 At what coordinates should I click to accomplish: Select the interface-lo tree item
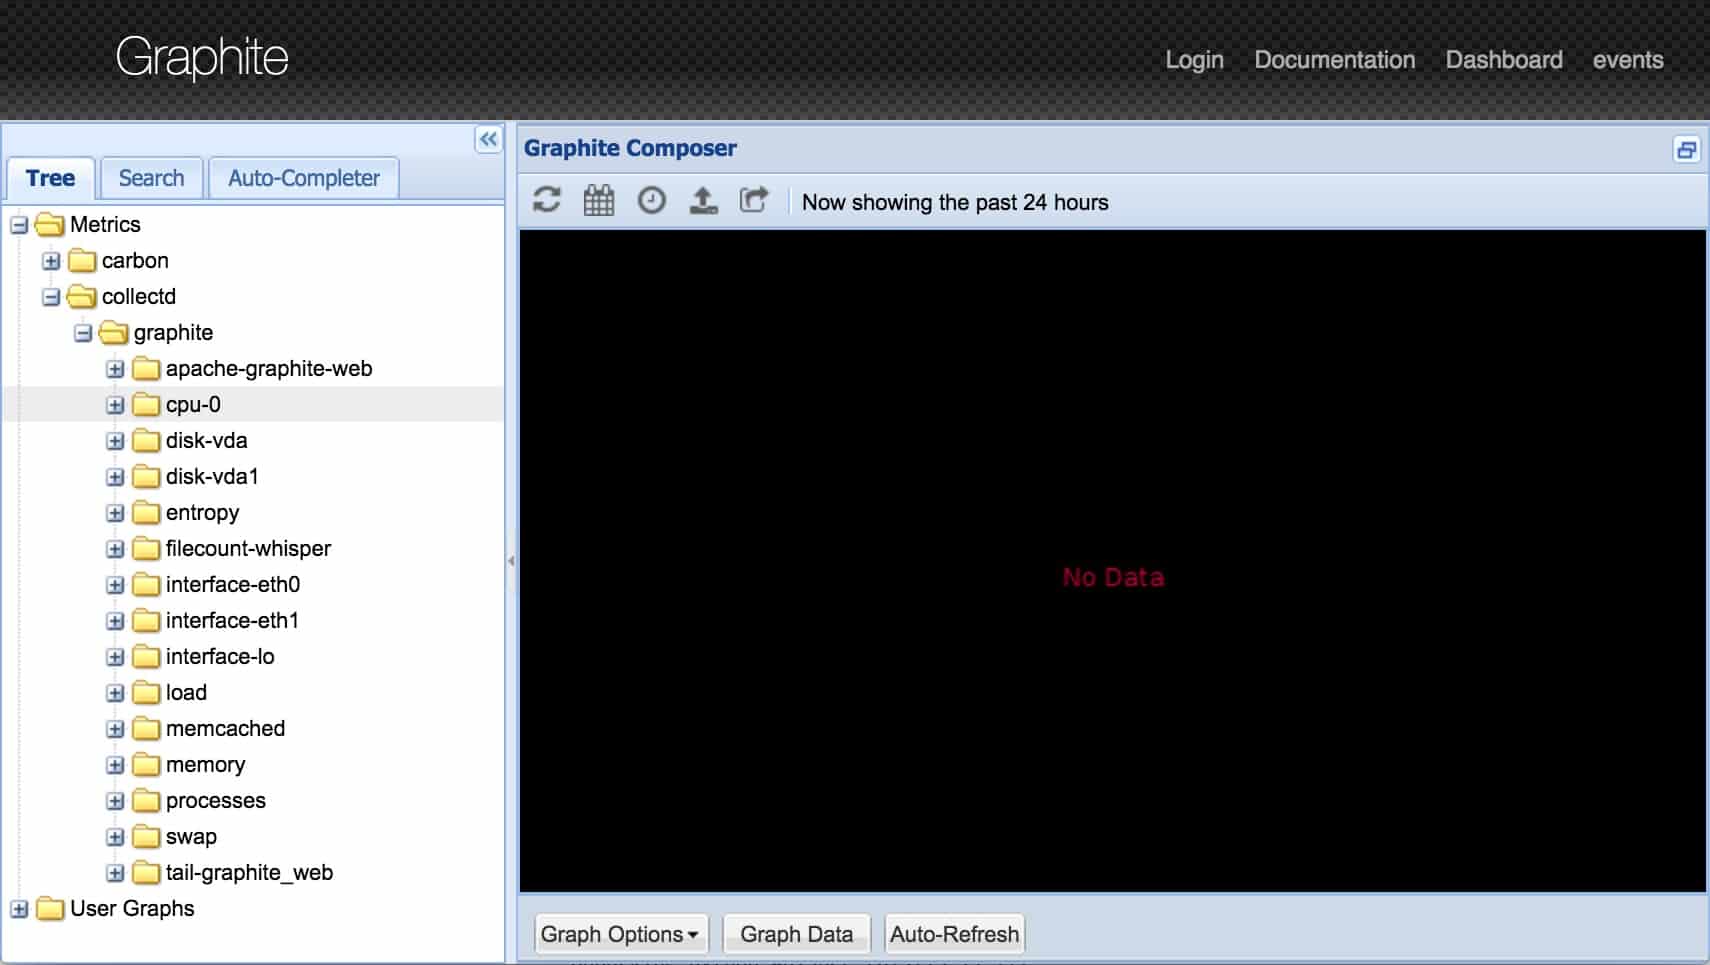tap(220, 656)
